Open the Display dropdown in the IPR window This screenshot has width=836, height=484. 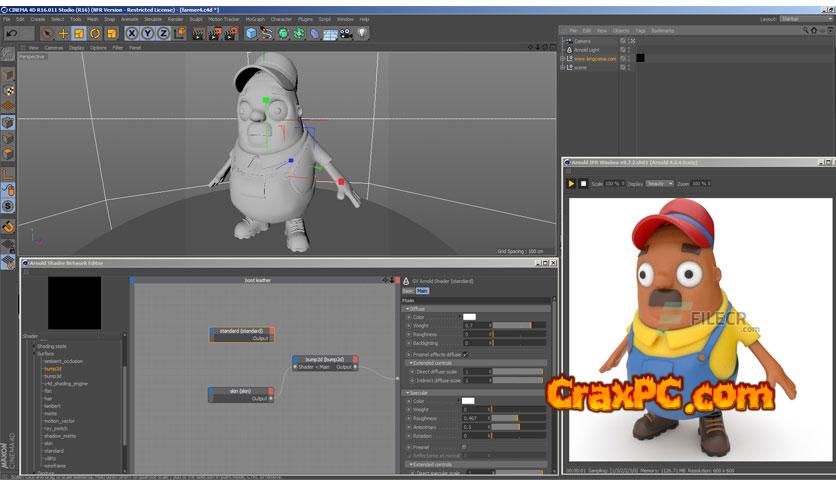(660, 184)
